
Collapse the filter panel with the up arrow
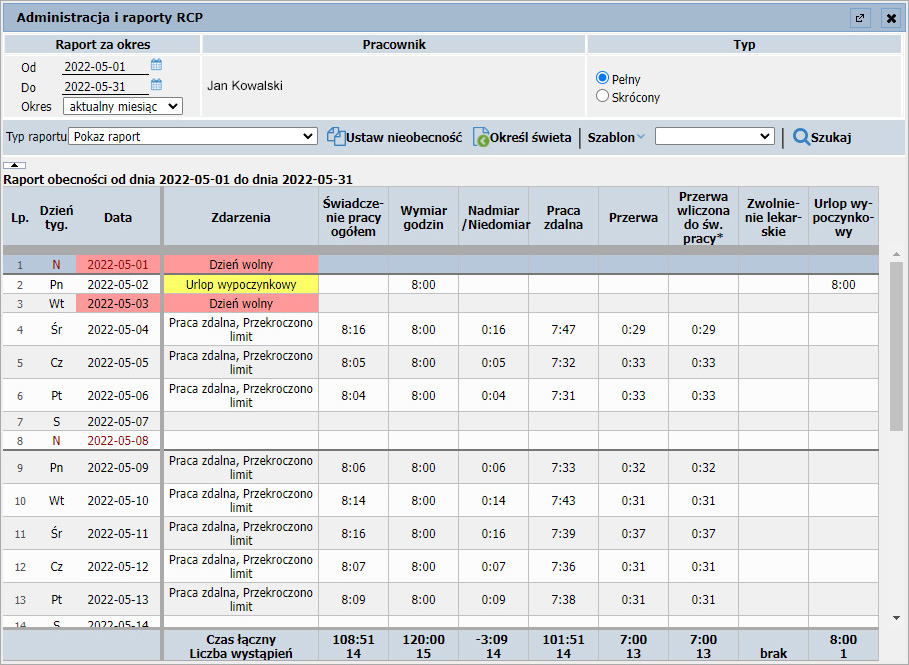pos(14,165)
